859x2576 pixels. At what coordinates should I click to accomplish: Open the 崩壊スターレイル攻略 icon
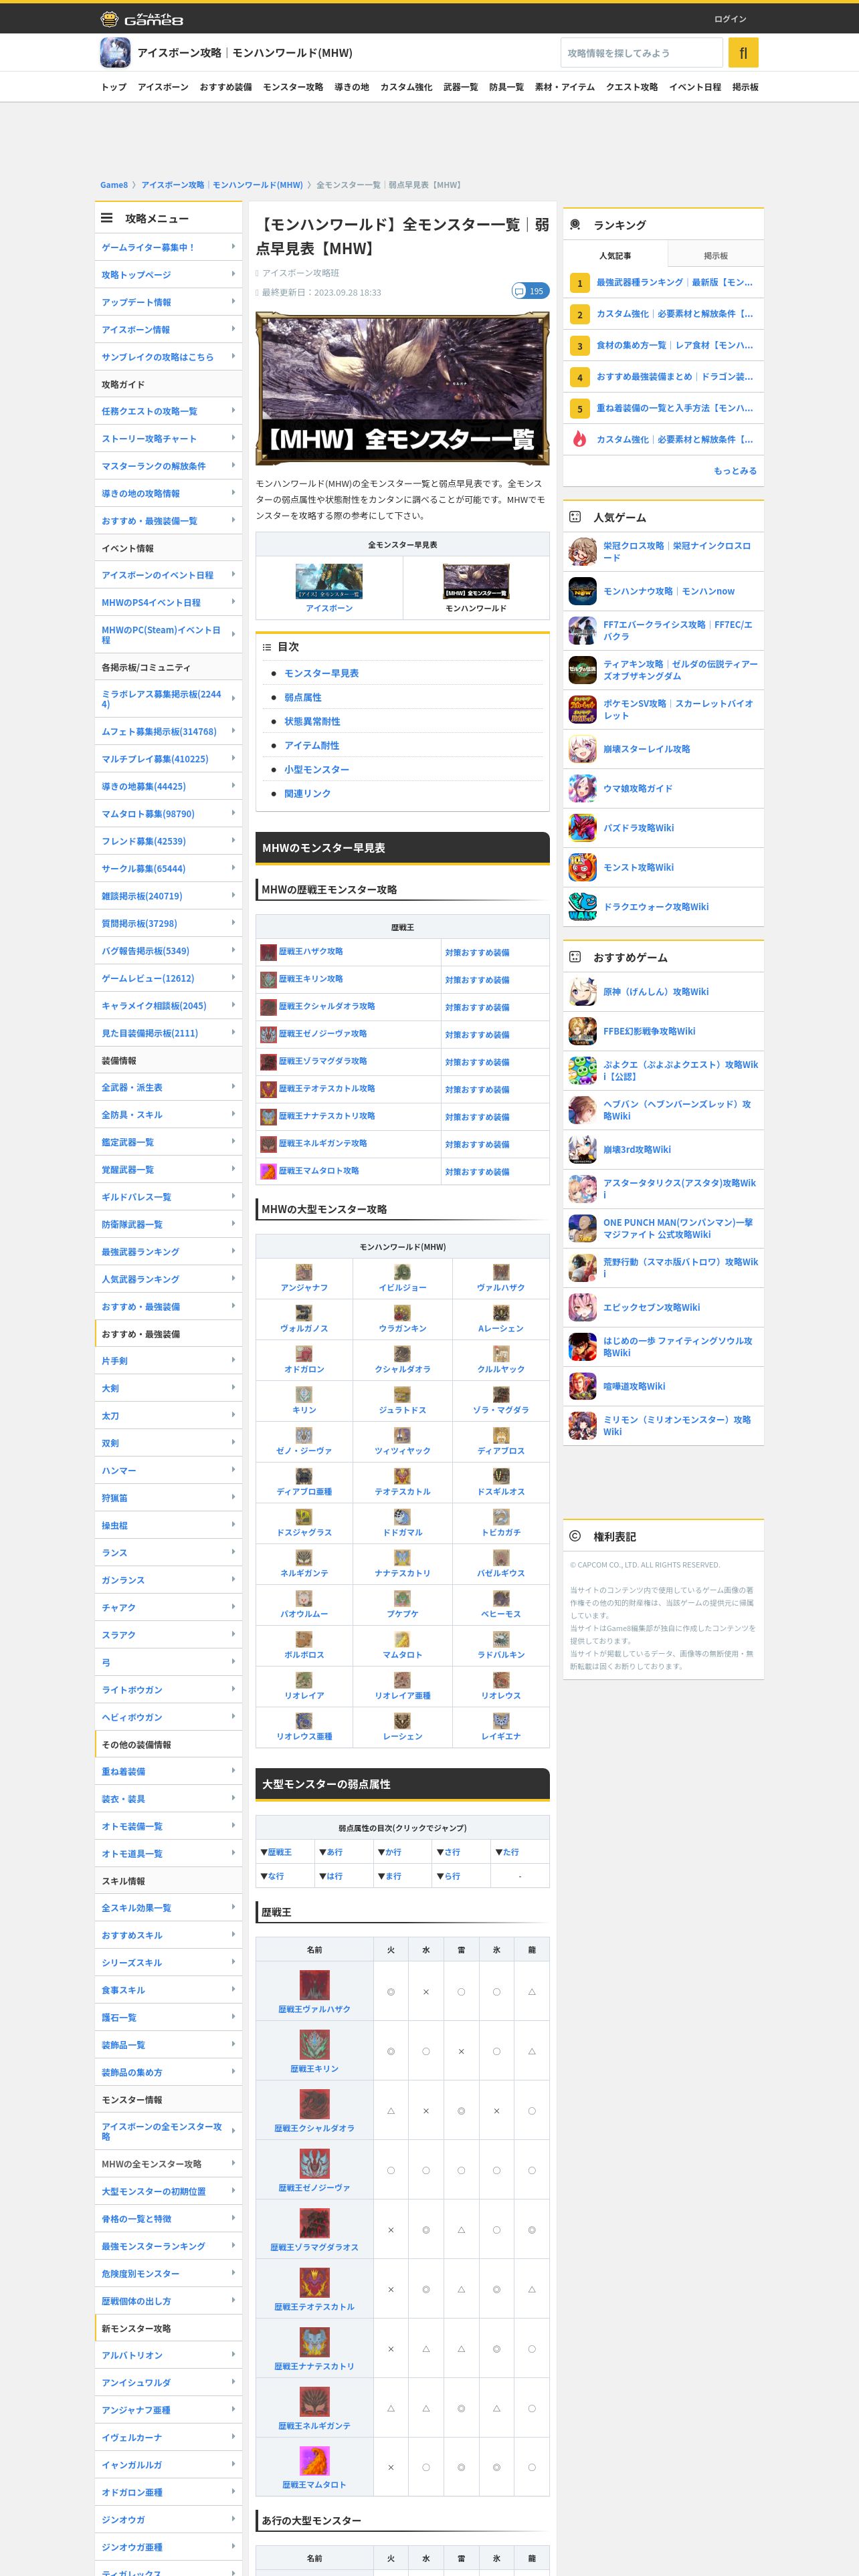click(583, 749)
